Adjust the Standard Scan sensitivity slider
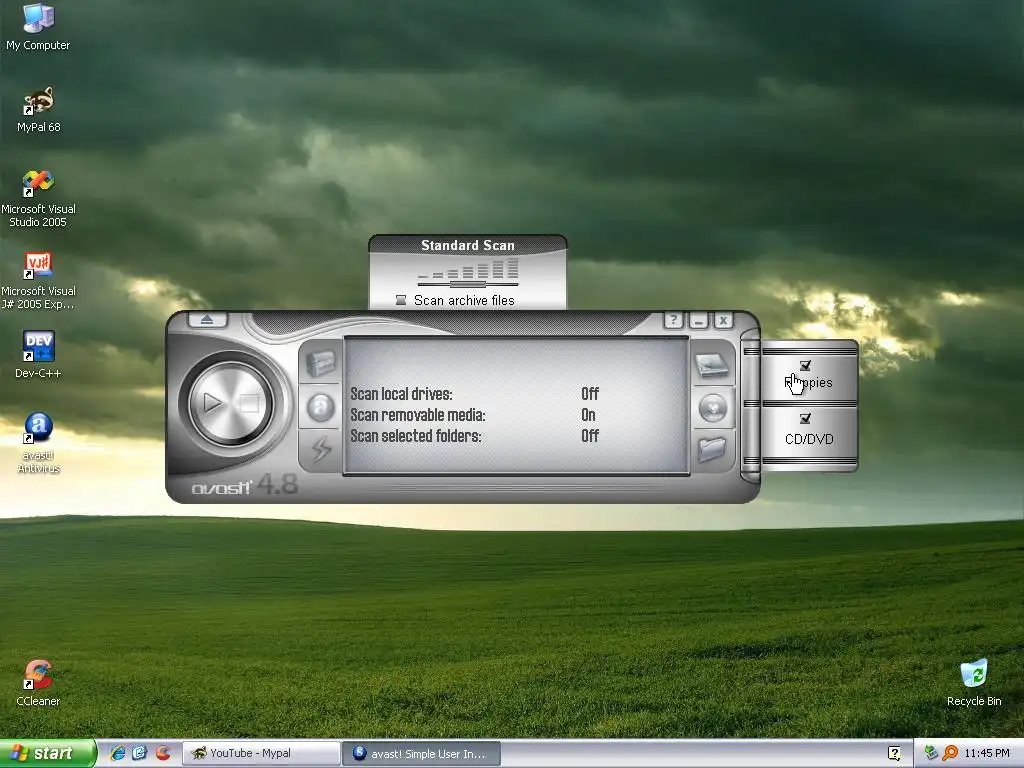Image resolution: width=1024 pixels, height=768 pixels. (x=468, y=284)
